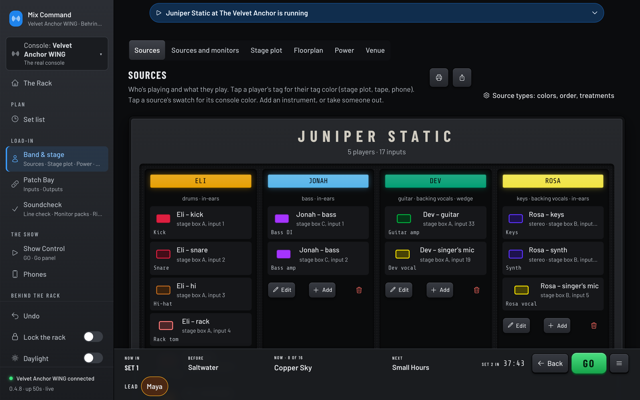The width and height of the screenshot is (640, 400).
Task: Open Set list in sidebar
Action: point(57,119)
